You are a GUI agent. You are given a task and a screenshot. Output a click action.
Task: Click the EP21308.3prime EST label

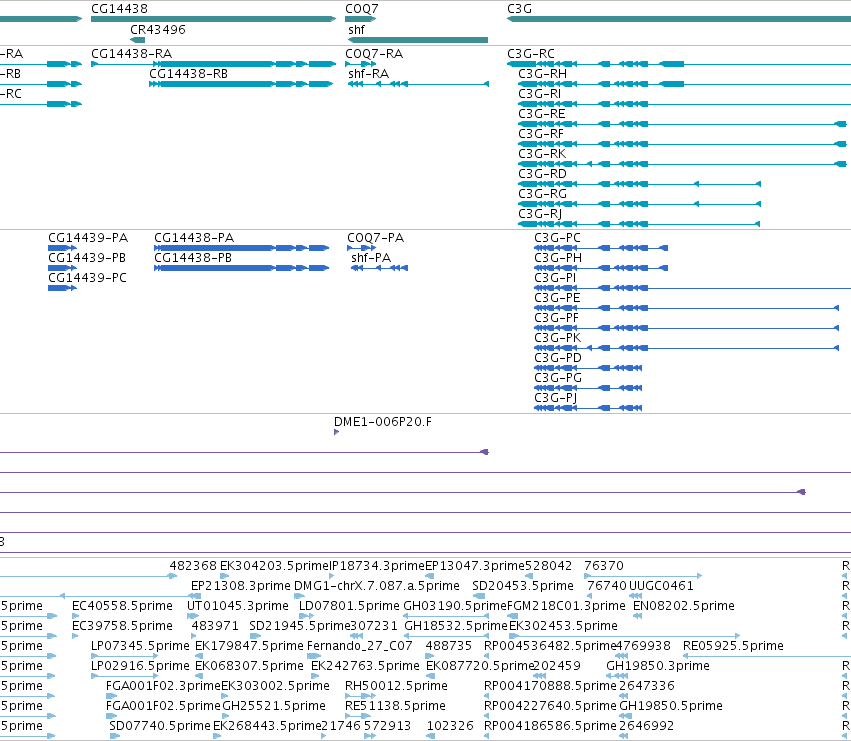[241, 586]
